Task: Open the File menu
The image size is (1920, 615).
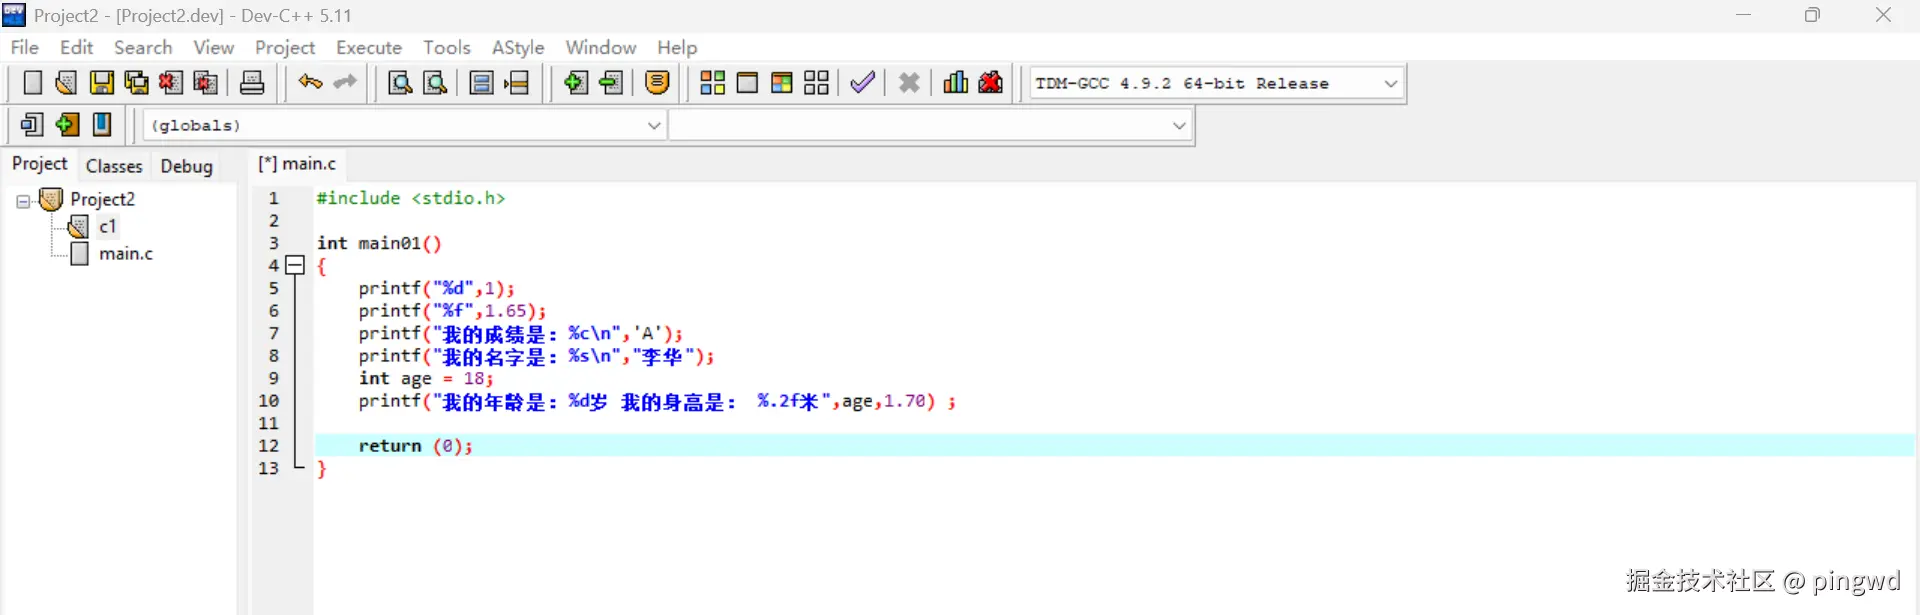Action: (24, 47)
